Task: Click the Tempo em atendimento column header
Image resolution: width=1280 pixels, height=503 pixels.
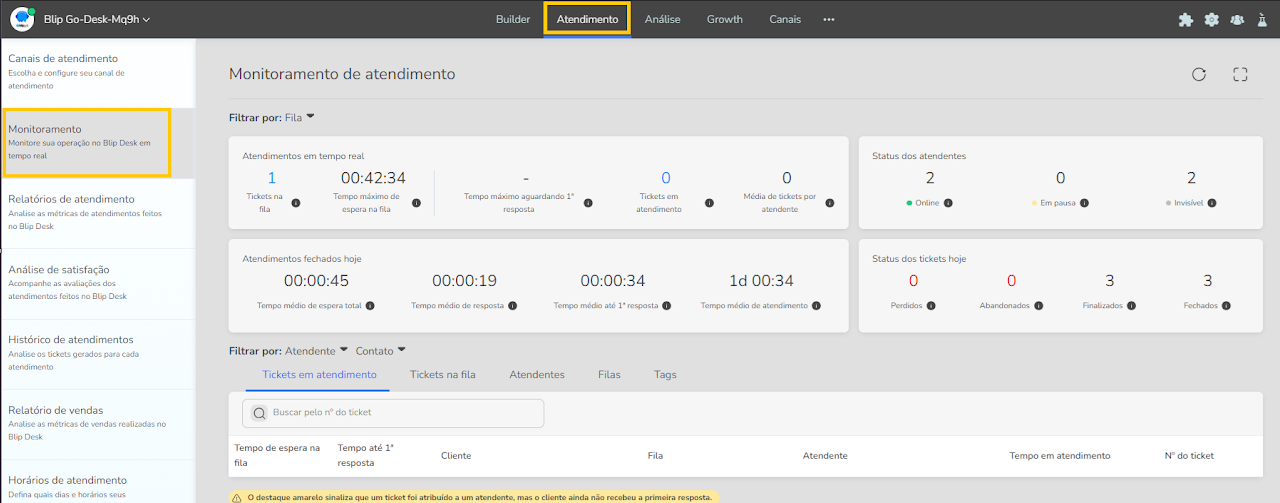Action: click(1059, 455)
